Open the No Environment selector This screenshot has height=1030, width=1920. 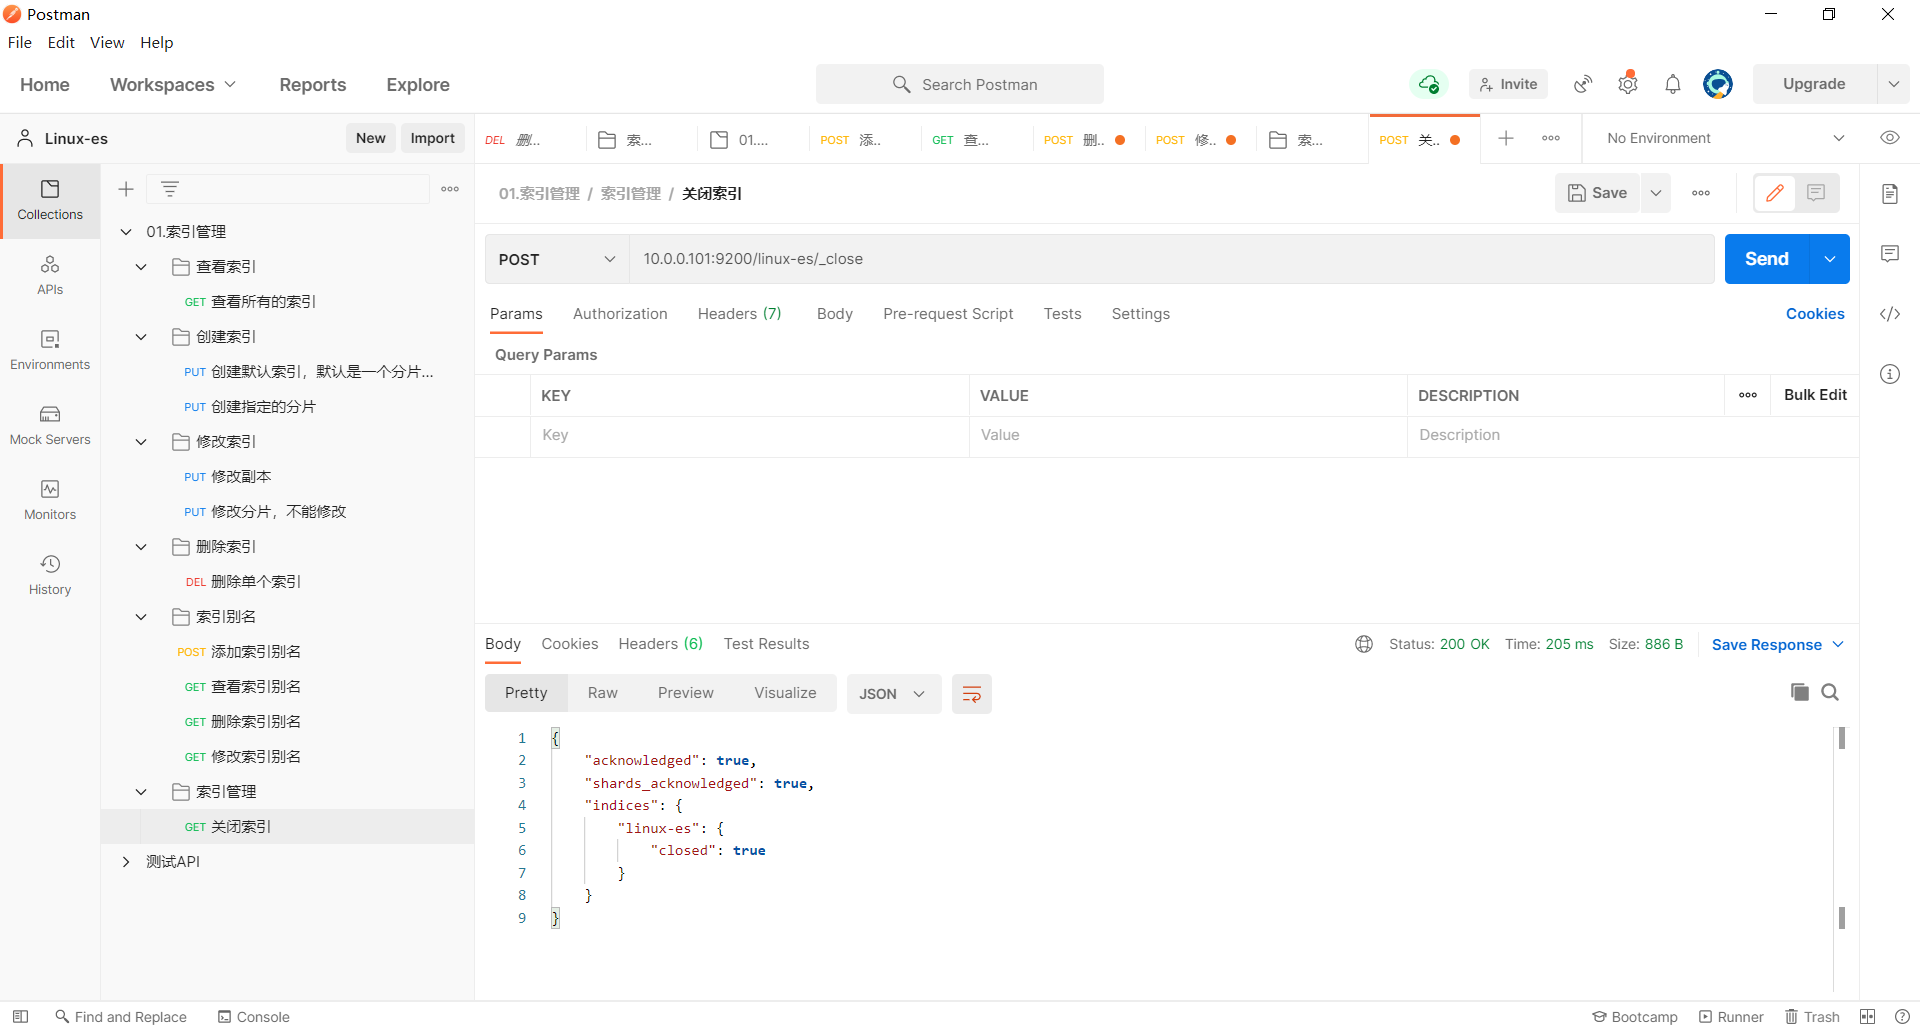pos(1725,138)
